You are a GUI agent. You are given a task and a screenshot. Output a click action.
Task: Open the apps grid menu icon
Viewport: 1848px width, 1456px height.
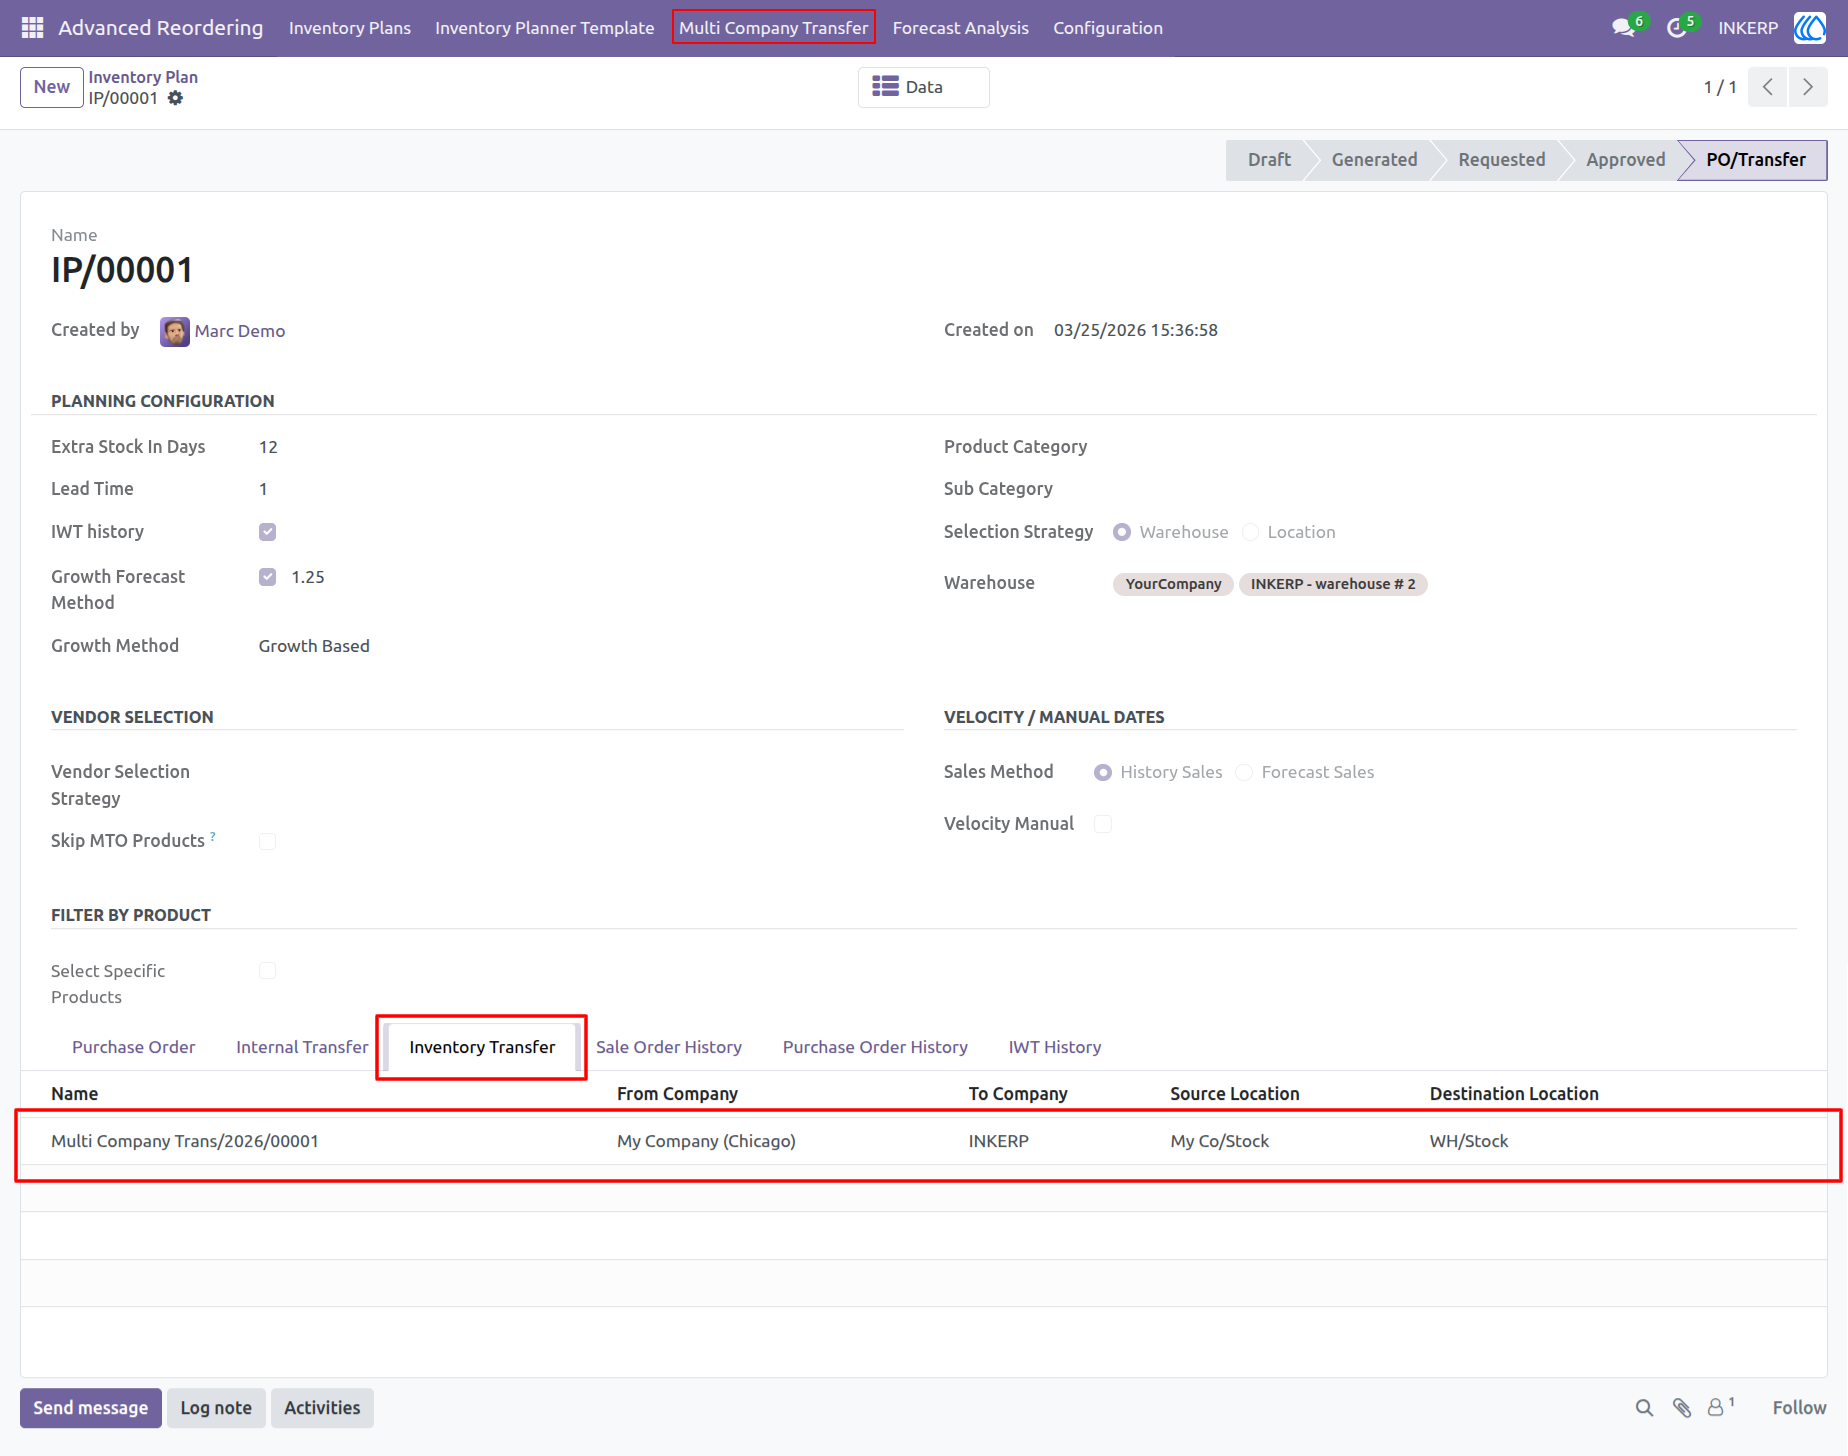pos(32,28)
